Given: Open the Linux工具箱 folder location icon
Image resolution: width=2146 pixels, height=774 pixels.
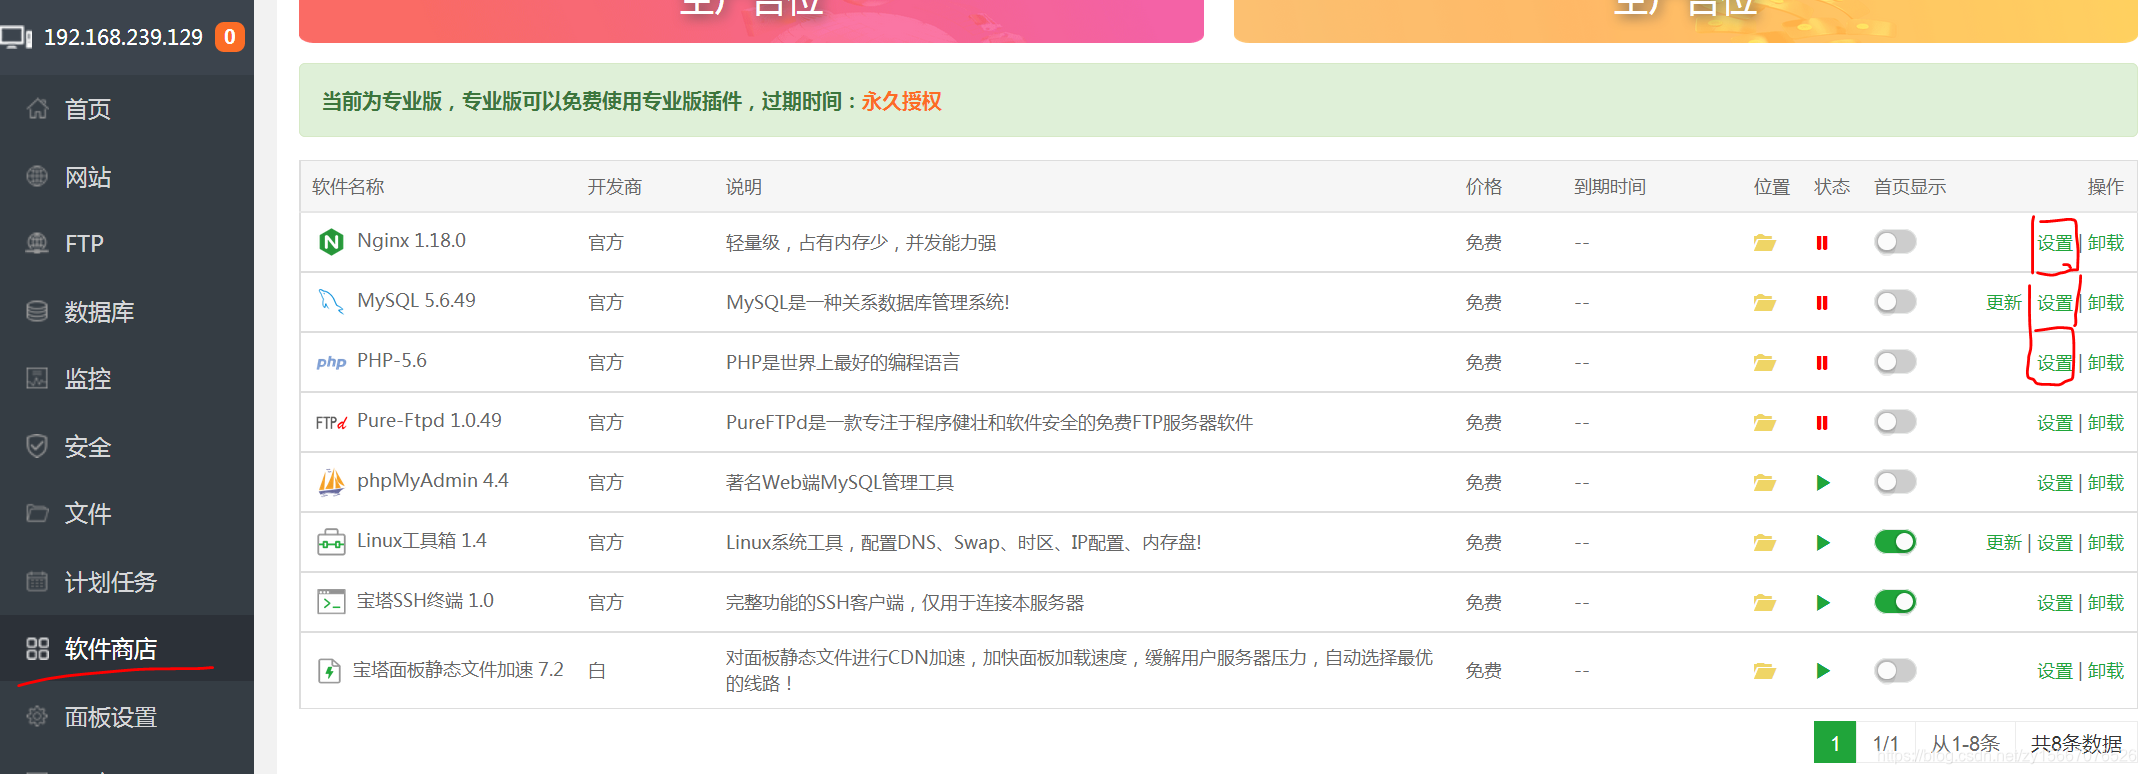Looking at the screenshot, I should click(1764, 543).
